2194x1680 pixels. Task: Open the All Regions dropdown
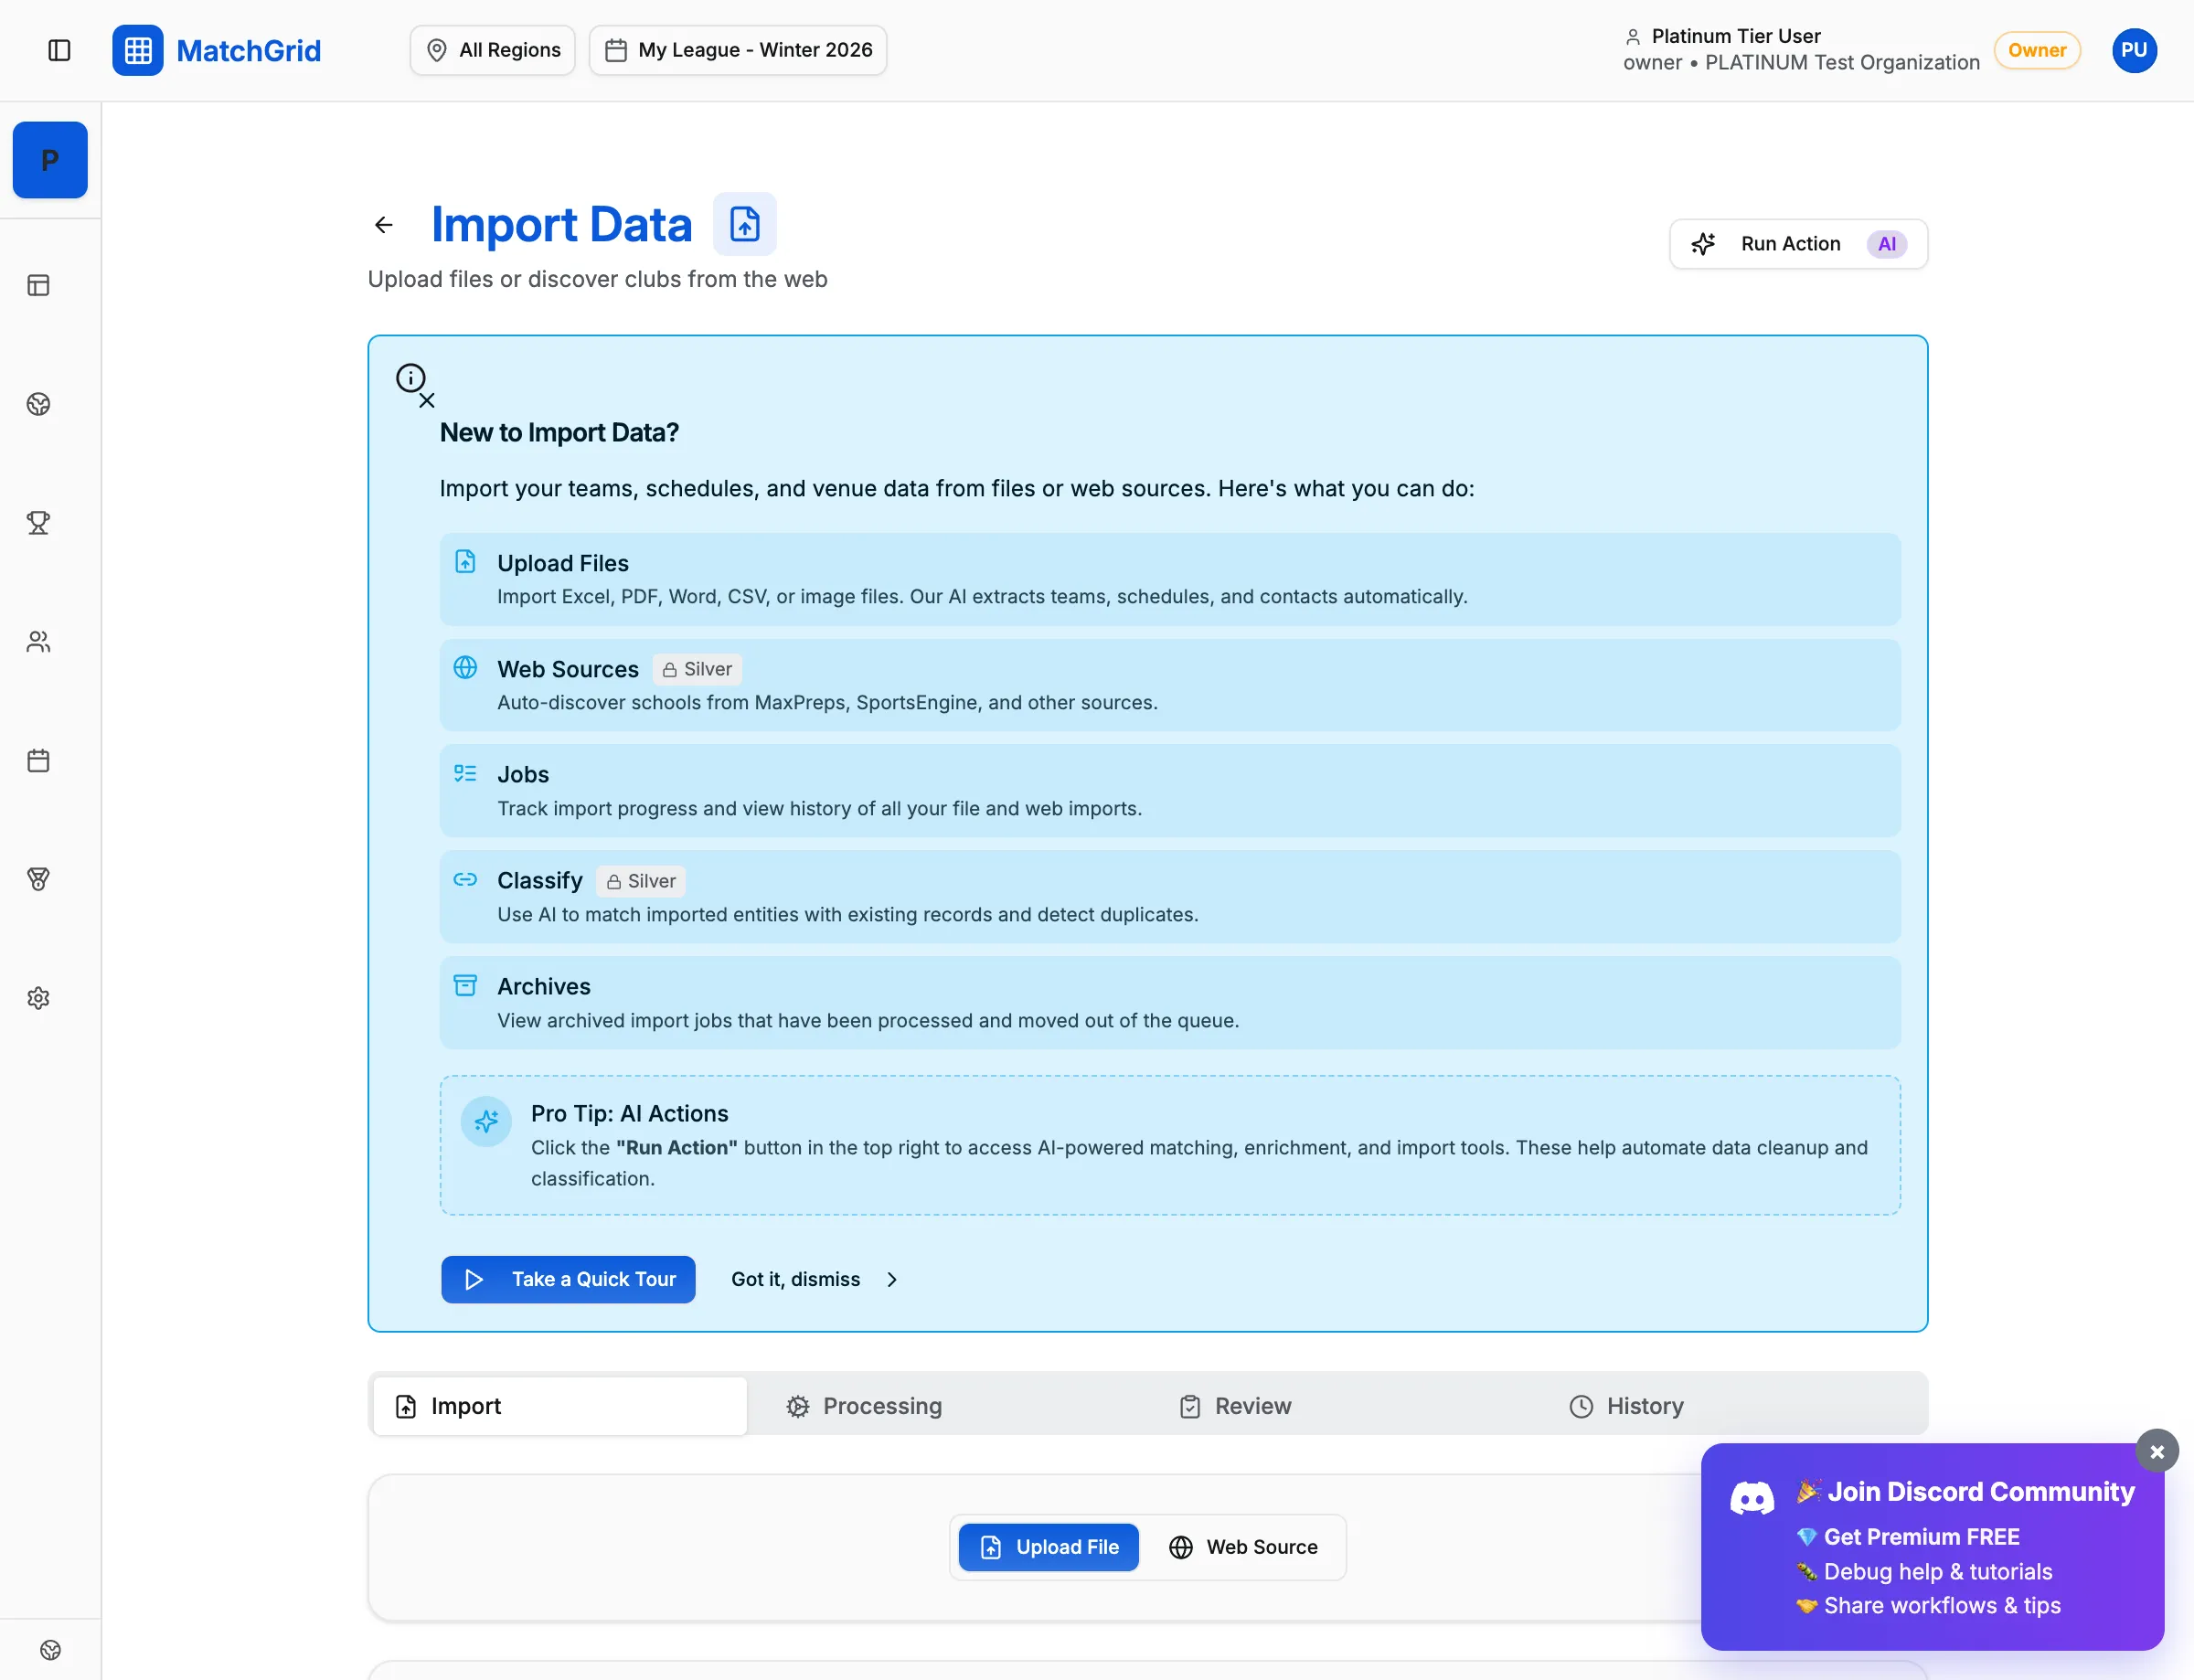491,49
